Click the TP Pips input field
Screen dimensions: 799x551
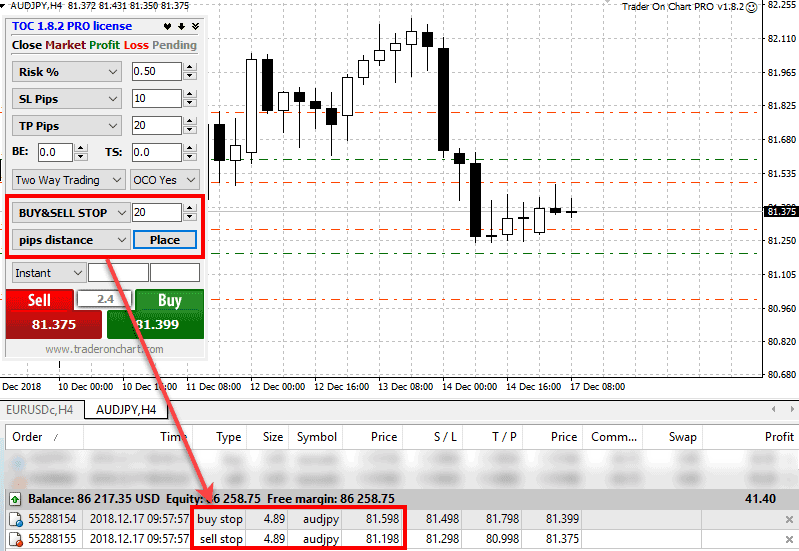pyautogui.click(x=156, y=125)
